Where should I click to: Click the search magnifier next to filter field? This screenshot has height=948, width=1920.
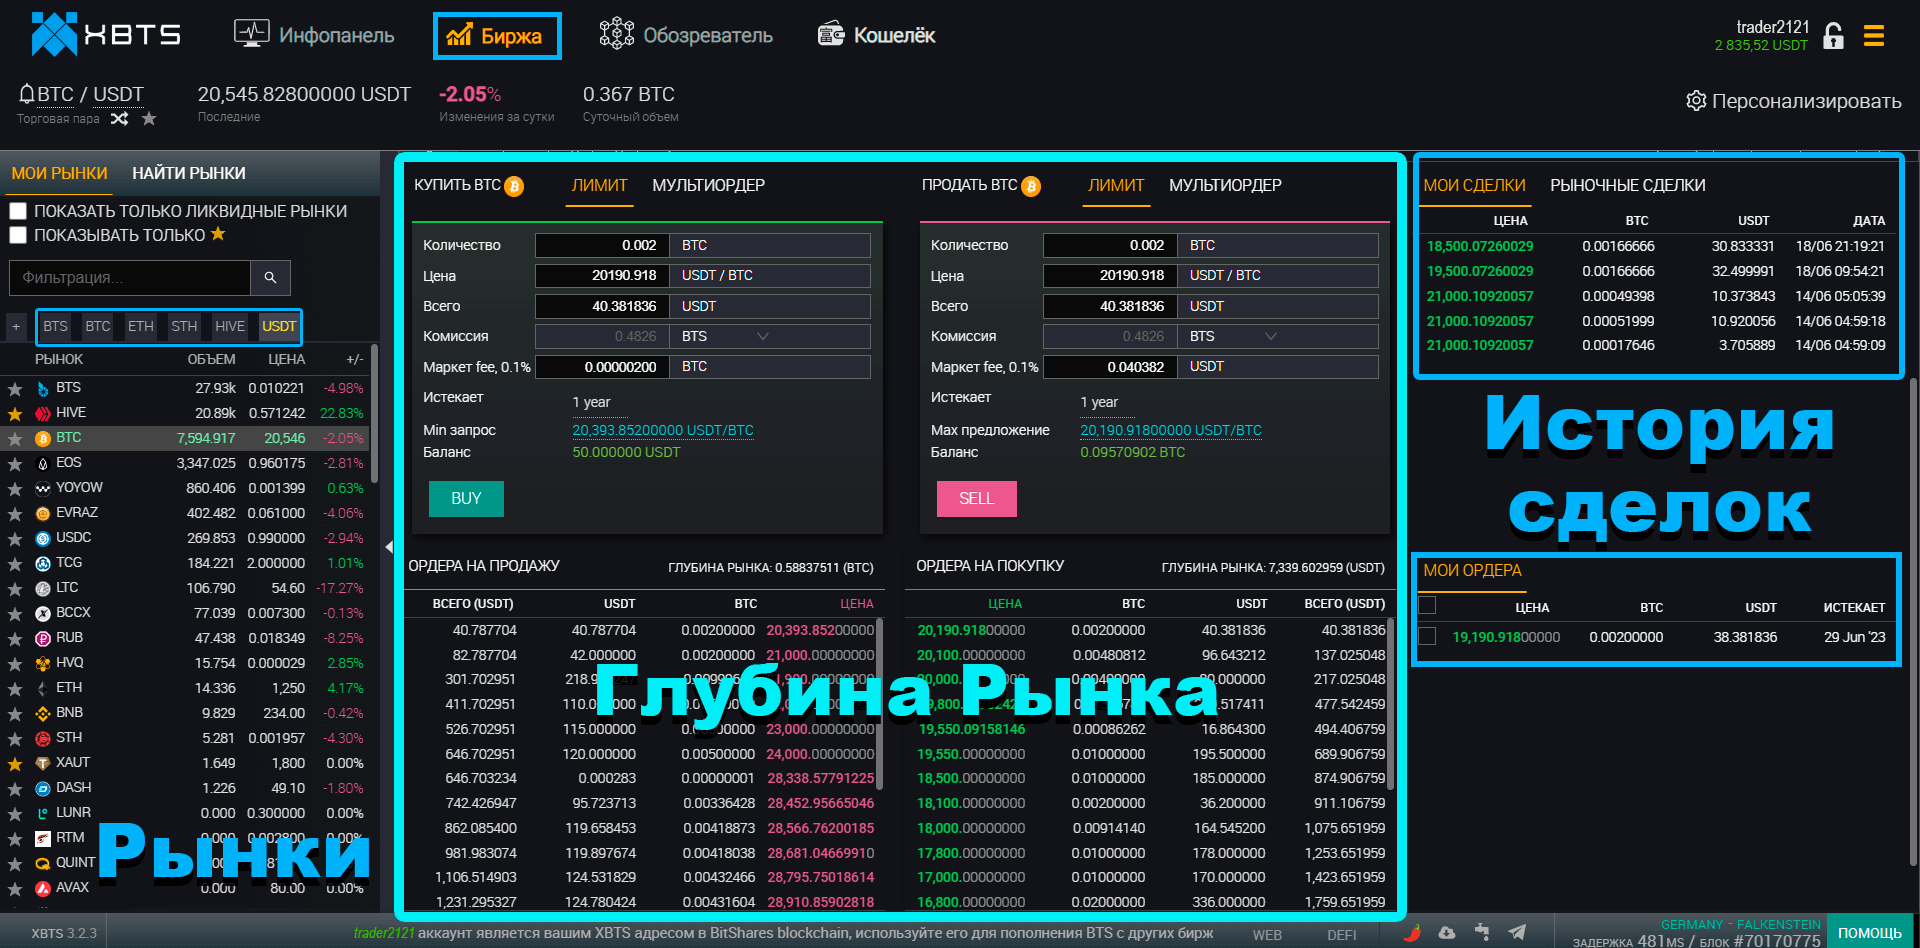pyautogui.click(x=270, y=278)
